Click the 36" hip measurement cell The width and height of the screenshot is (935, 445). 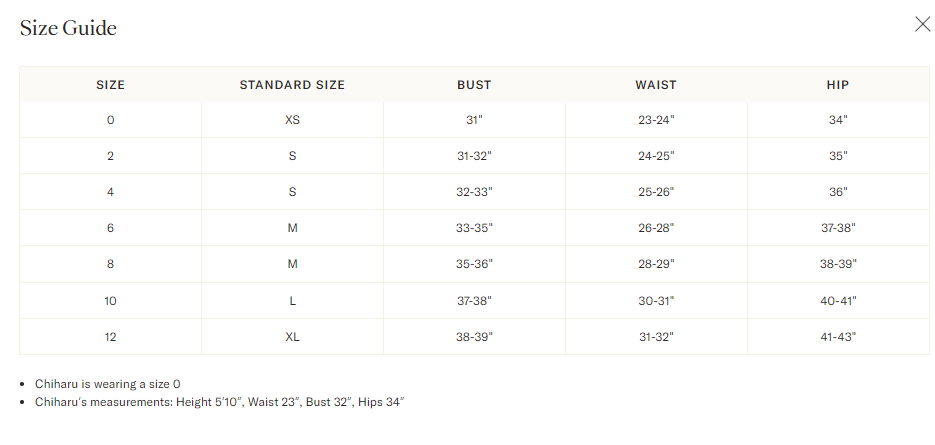(x=838, y=192)
